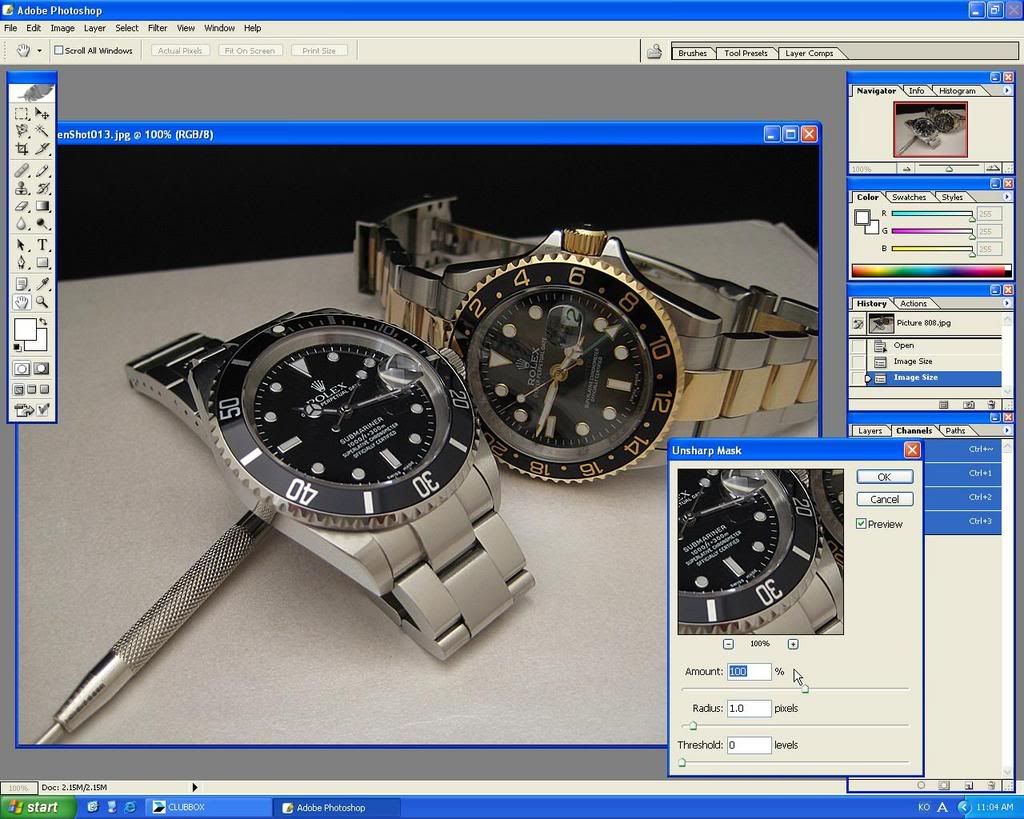This screenshot has width=1024, height=819.
Task: Switch to Full Screen Mode with Menu Bar
Action: click(31, 390)
